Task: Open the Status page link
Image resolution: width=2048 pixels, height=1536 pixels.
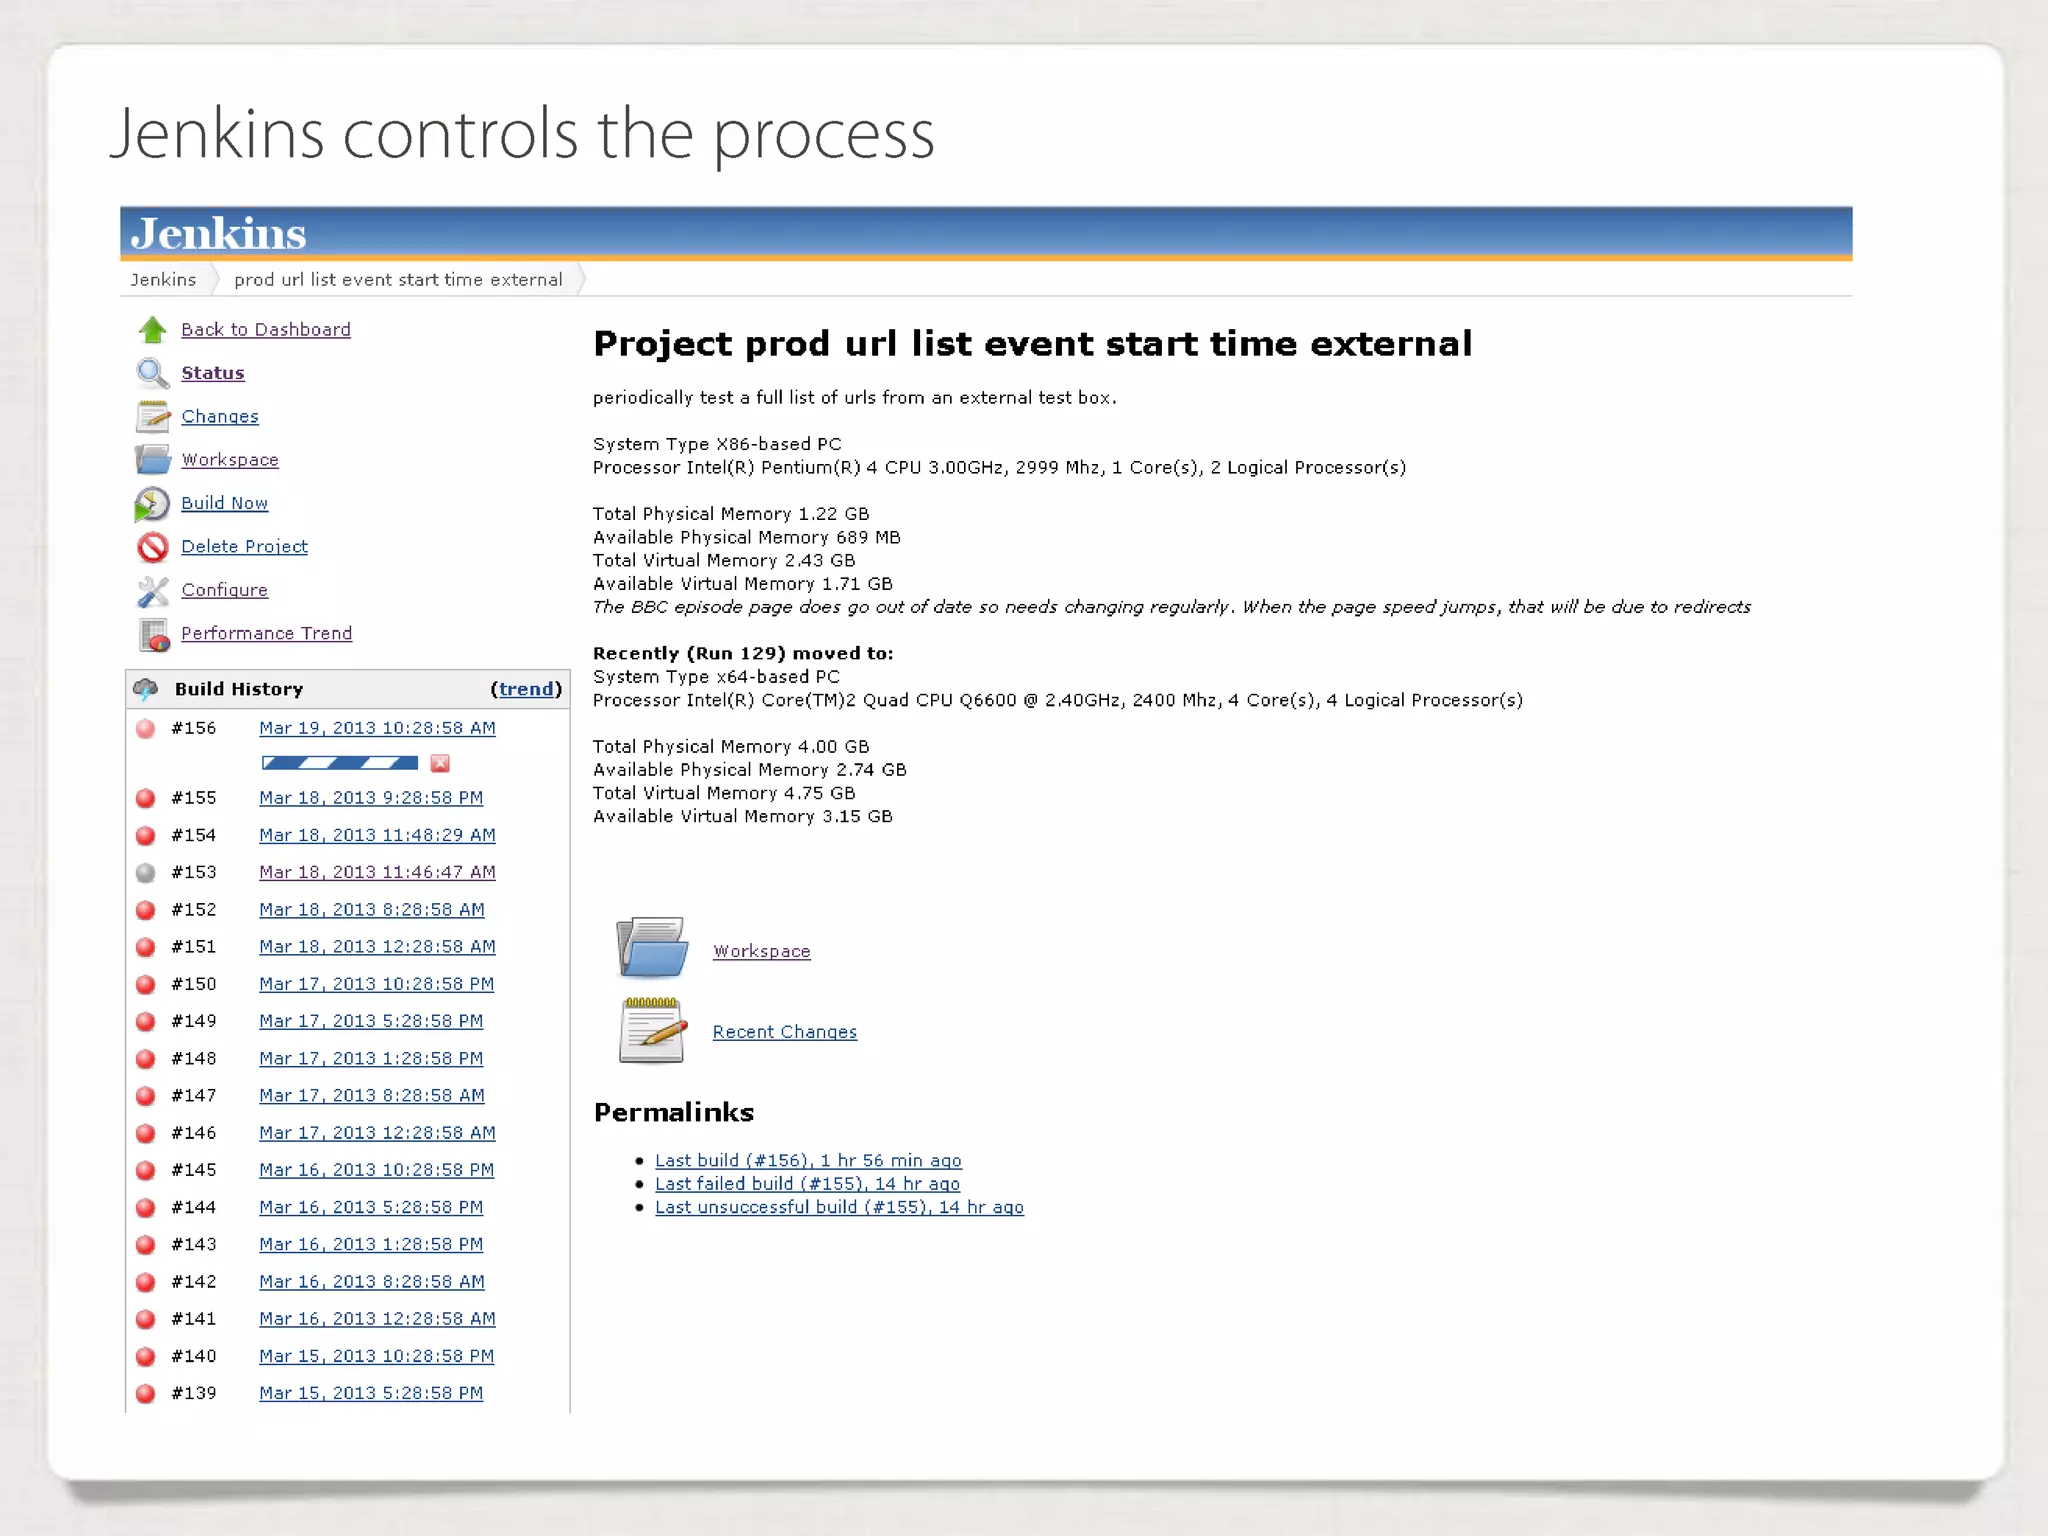Action: click(x=213, y=373)
